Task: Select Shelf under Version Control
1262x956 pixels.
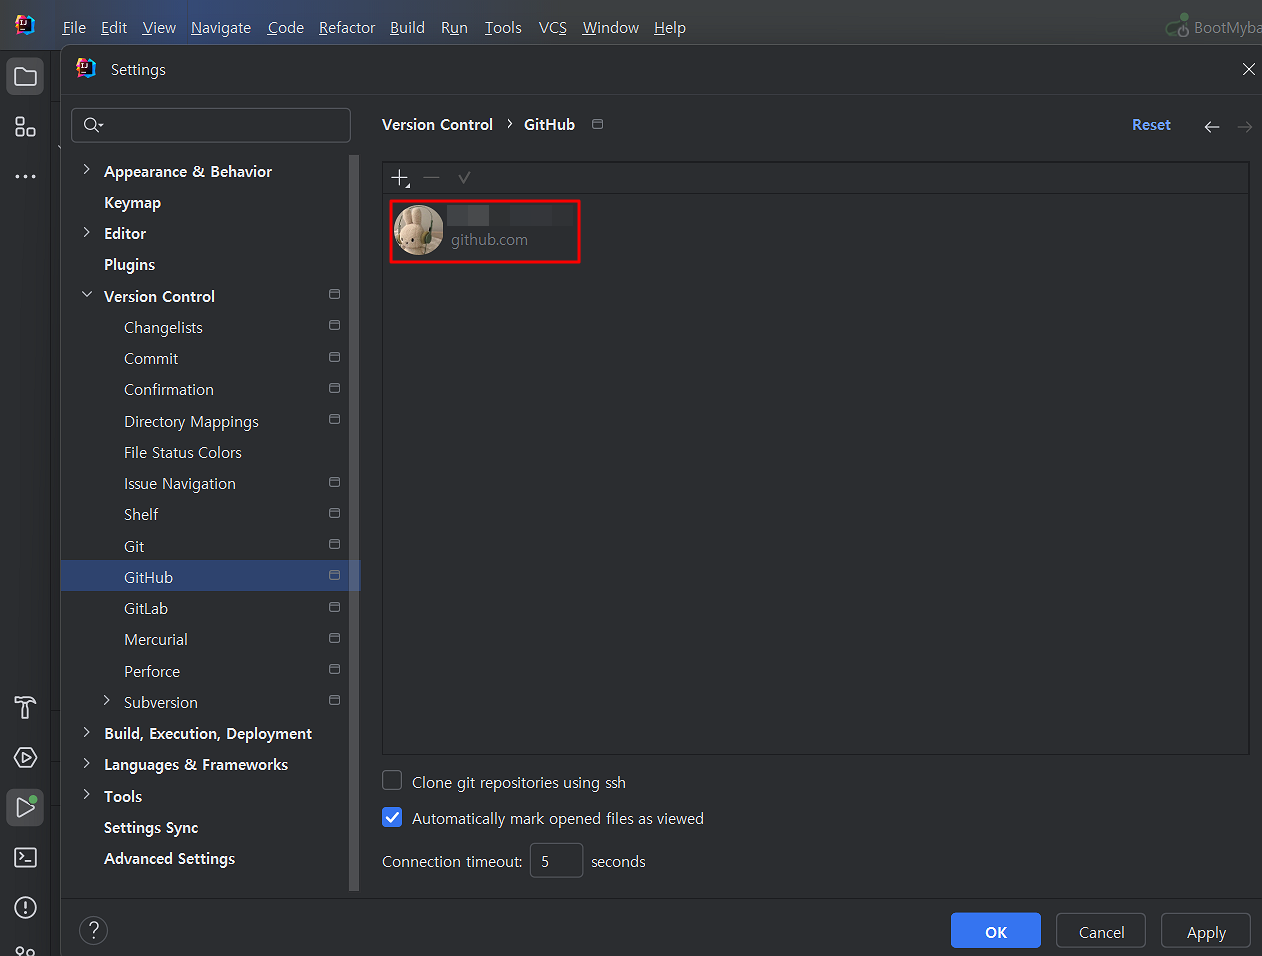Action: (x=141, y=514)
